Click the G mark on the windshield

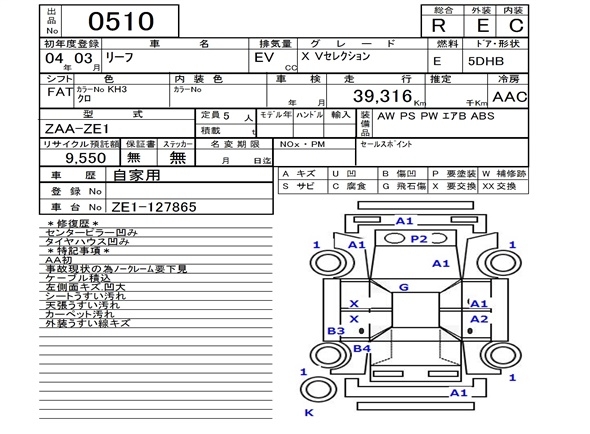pos(404,287)
